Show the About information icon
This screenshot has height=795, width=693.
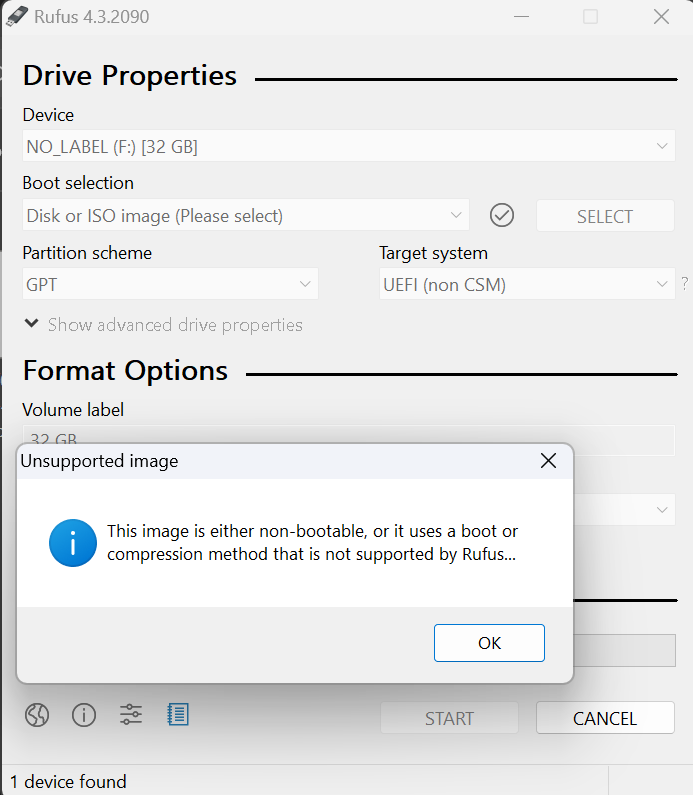[x=84, y=715]
